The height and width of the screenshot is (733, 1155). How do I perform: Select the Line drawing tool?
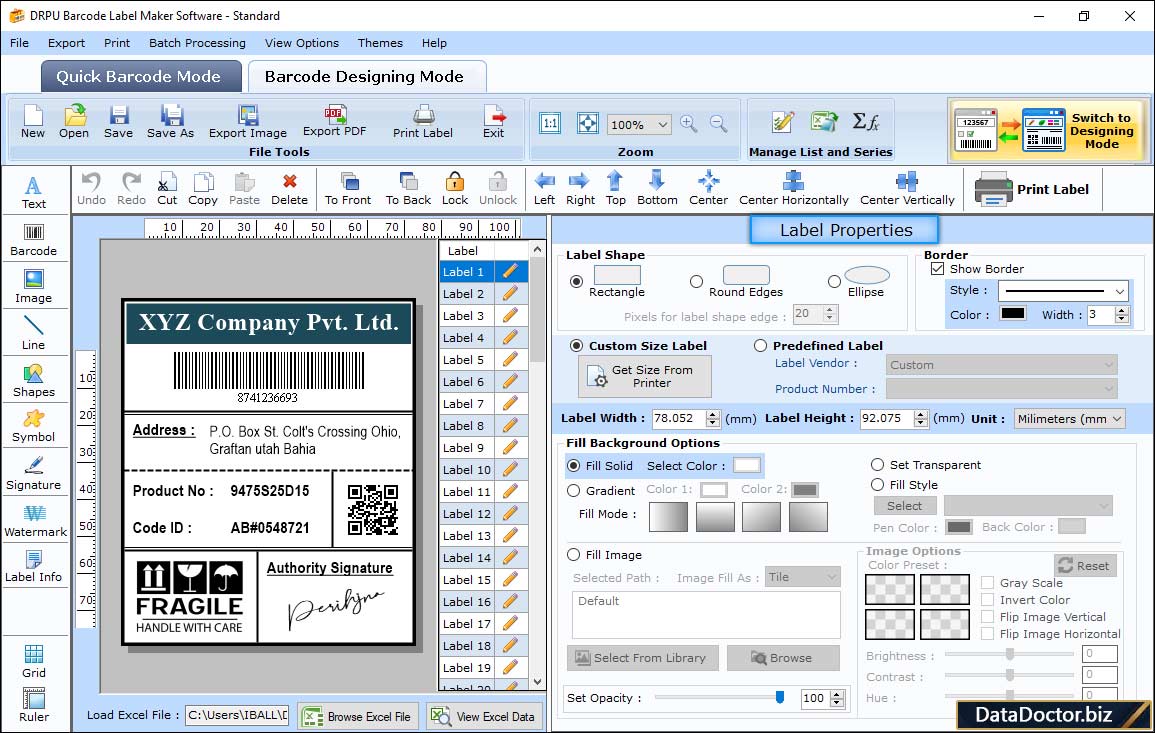[x=34, y=333]
